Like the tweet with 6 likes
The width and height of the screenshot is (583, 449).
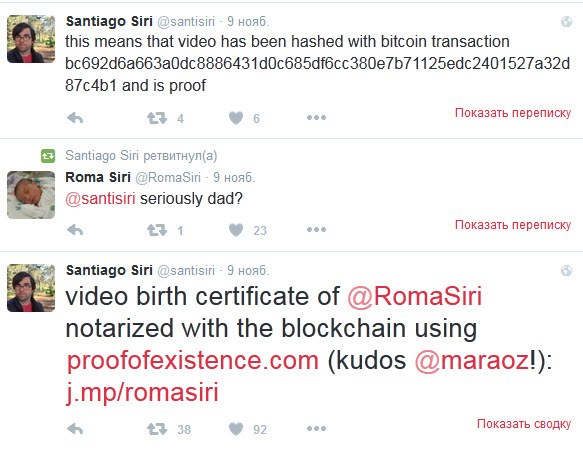pyautogui.click(x=236, y=118)
